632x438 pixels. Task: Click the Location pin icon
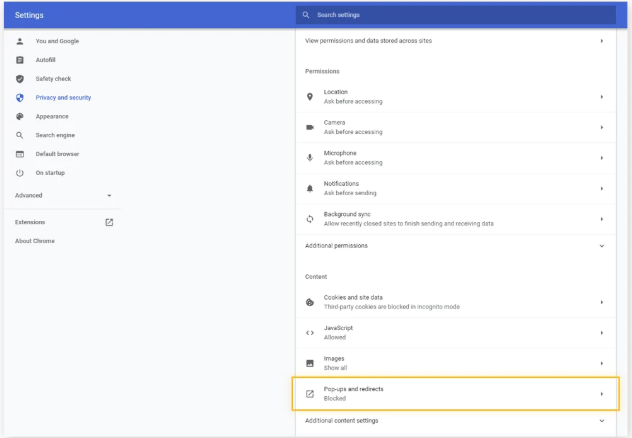point(310,97)
